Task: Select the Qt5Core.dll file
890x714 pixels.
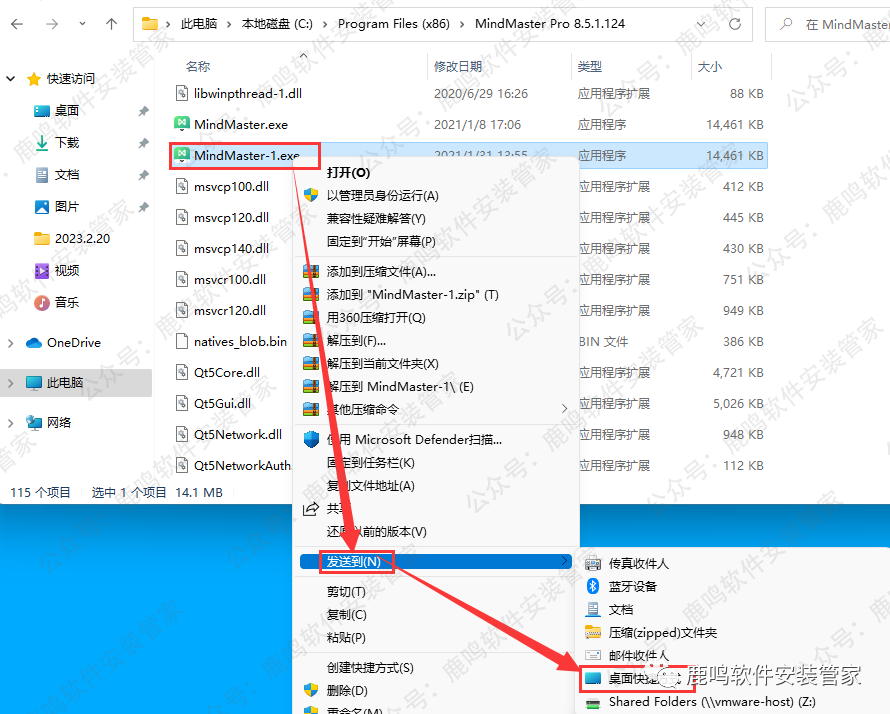Action: click(227, 373)
